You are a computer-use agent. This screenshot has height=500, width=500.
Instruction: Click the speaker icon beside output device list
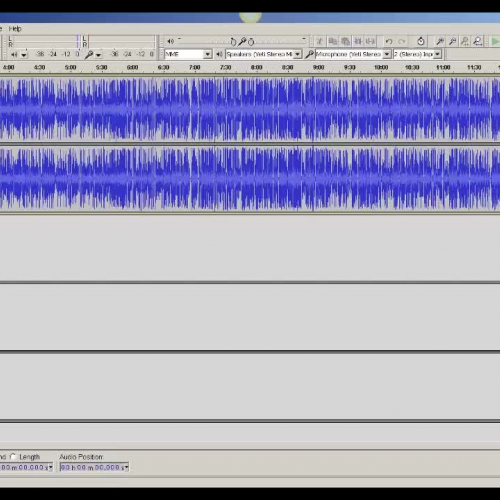(x=219, y=54)
